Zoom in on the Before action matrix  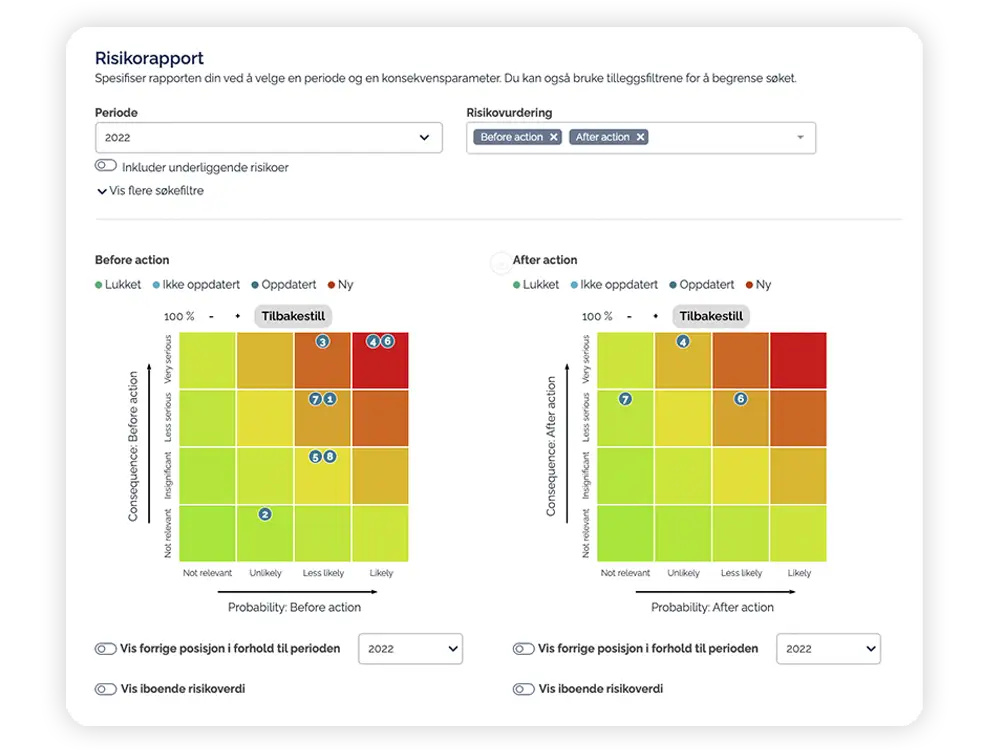coord(238,316)
